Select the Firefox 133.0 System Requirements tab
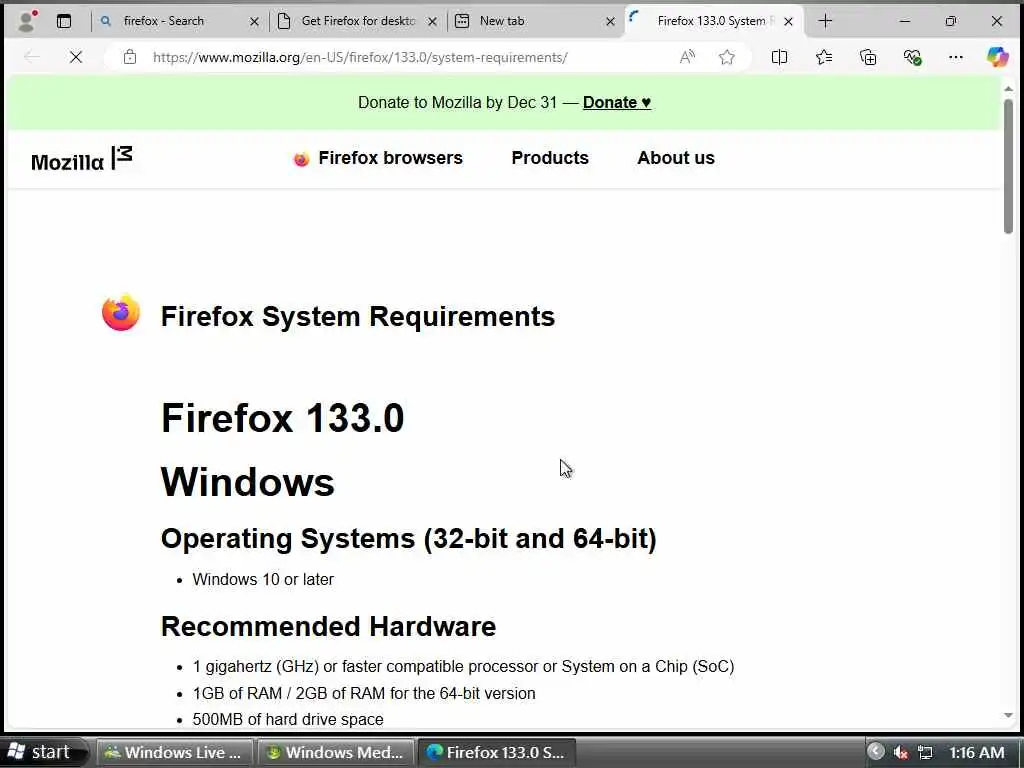The image size is (1024, 768). point(711,21)
